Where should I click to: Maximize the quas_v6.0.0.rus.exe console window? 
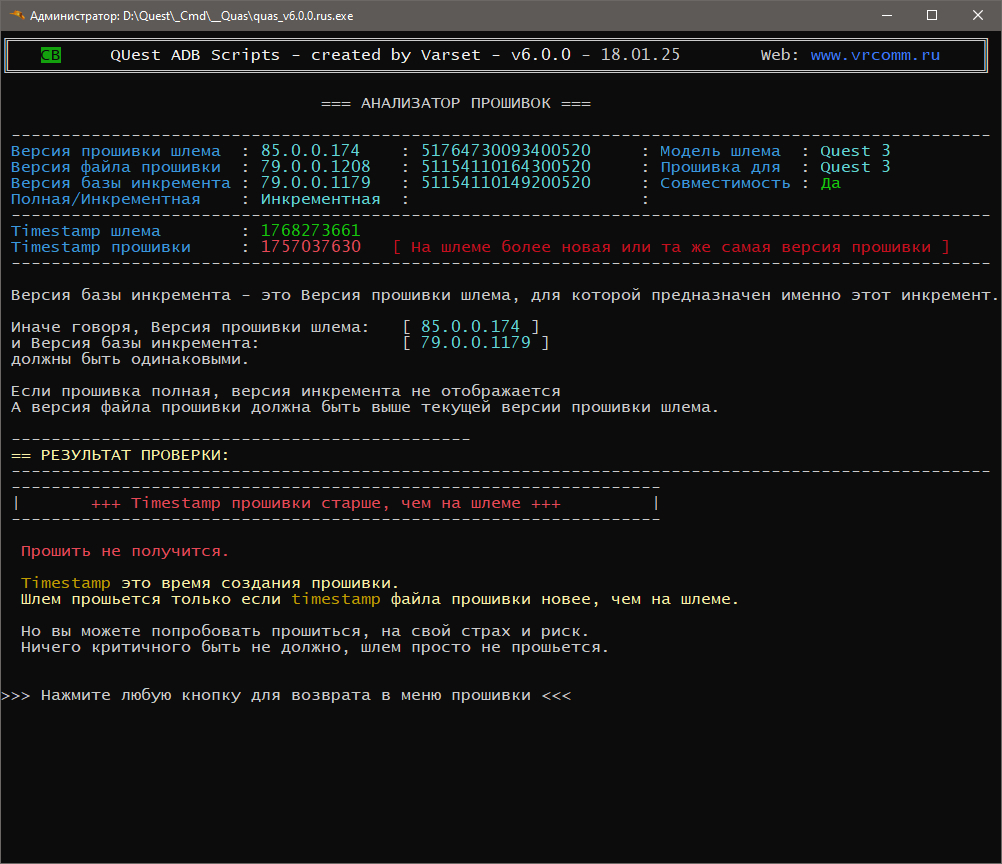pos(932,15)
